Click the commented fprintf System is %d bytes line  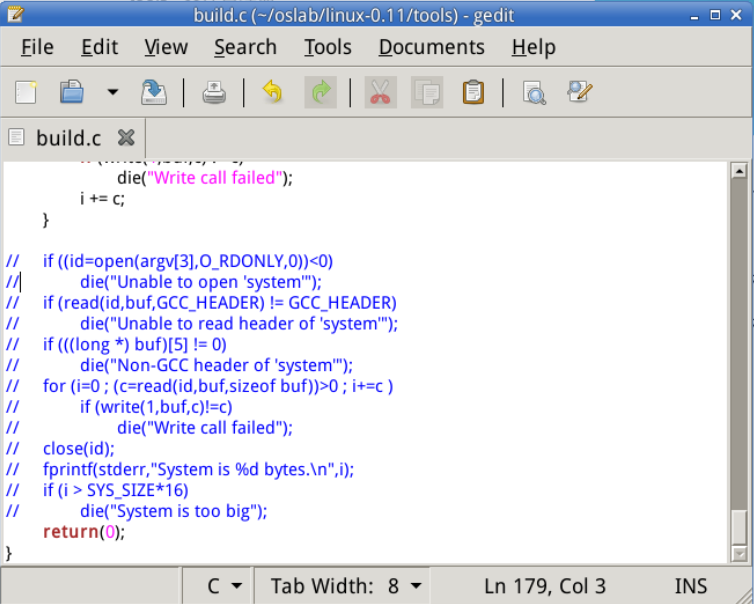(x=180, y=469)
